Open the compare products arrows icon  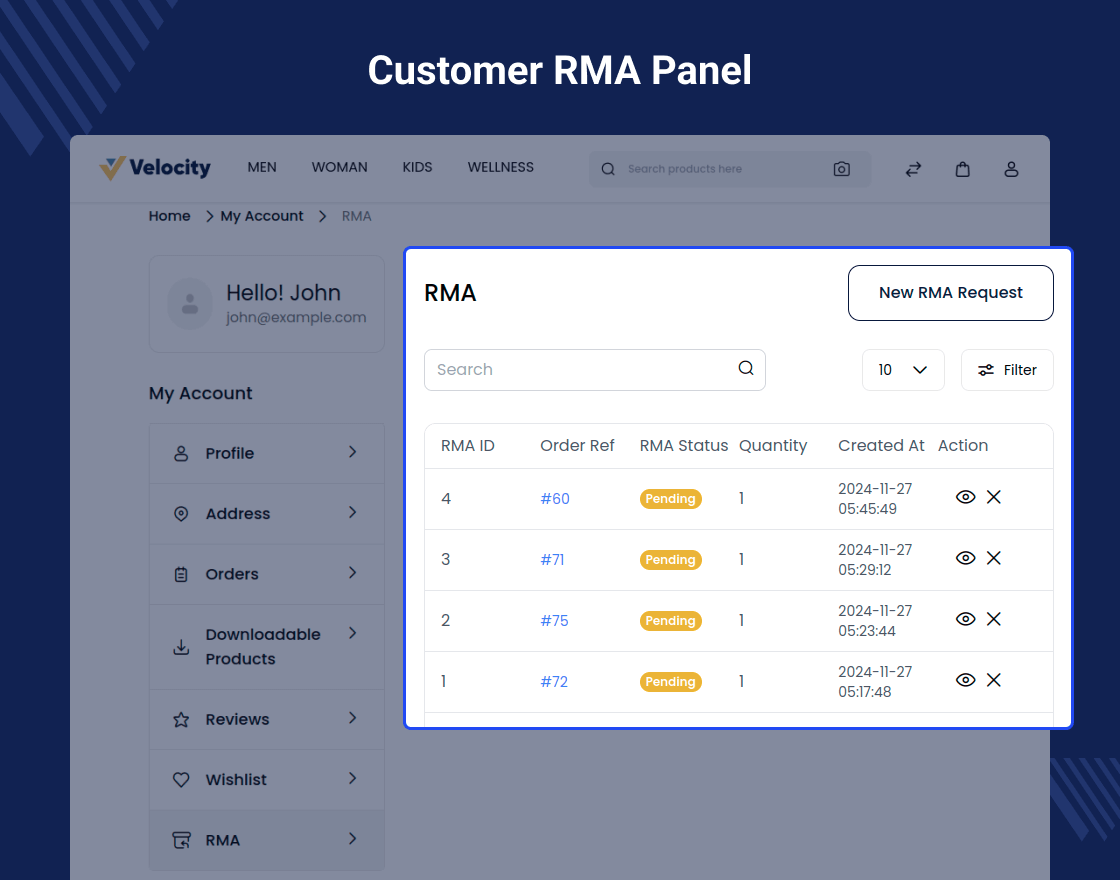pos(913,169)
